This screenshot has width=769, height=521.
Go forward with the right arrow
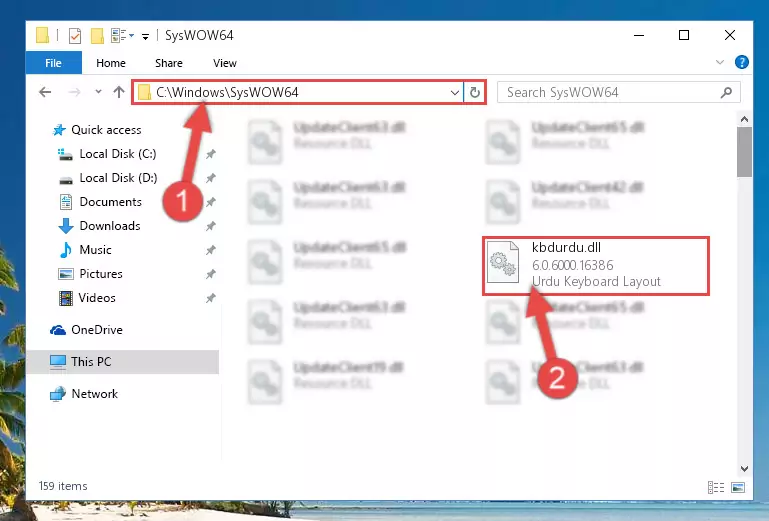click(x=74, y=92)
